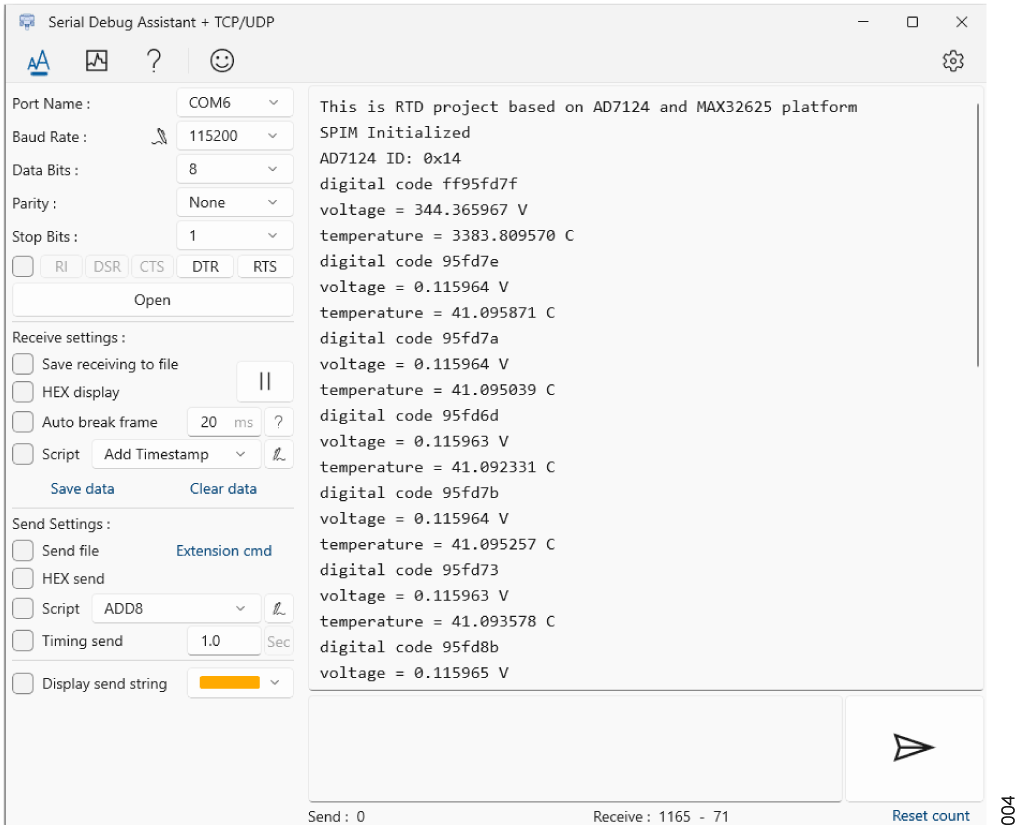Click the text mode icon in toolbar

[x=39, y=62]
